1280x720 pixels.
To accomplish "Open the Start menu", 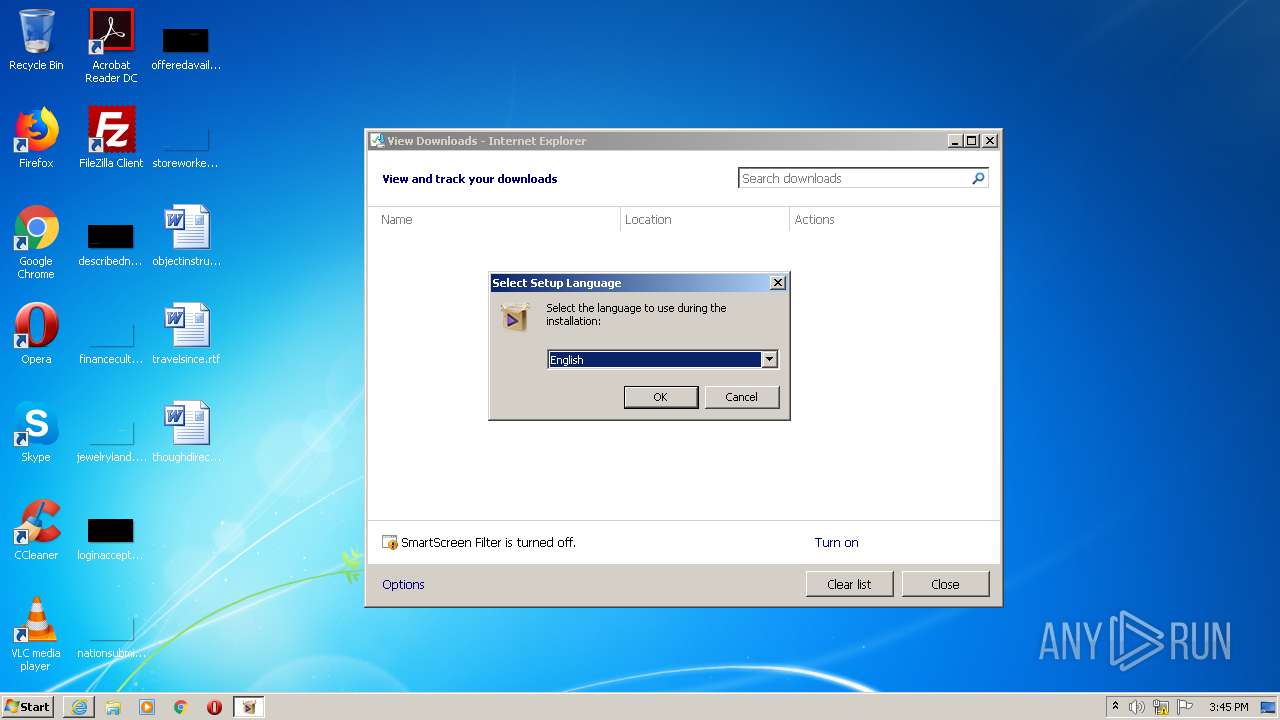I will (28, 707).
